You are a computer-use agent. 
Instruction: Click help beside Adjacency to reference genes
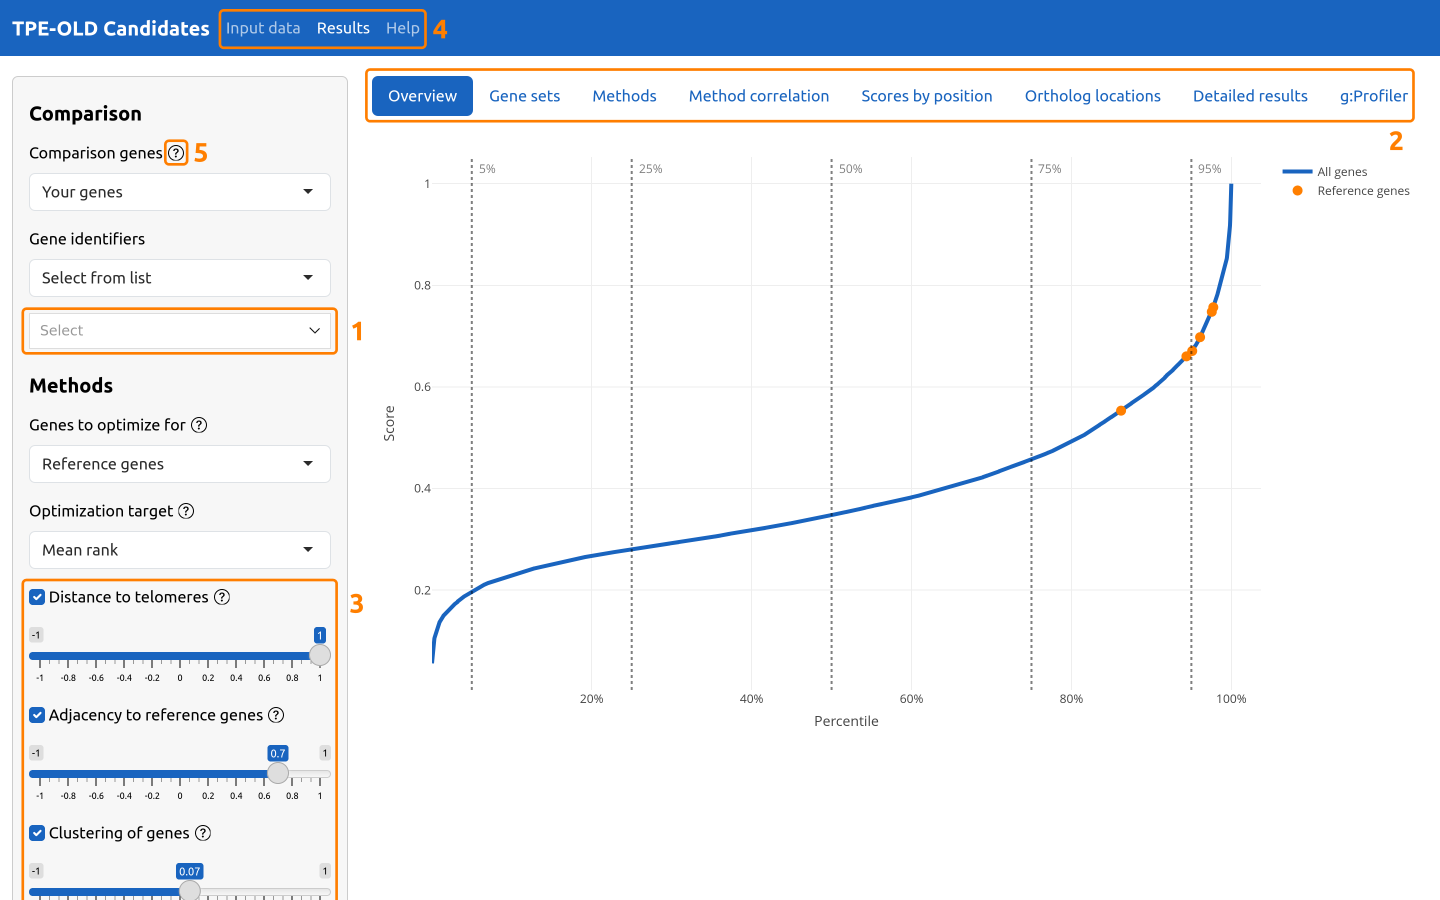277,715
